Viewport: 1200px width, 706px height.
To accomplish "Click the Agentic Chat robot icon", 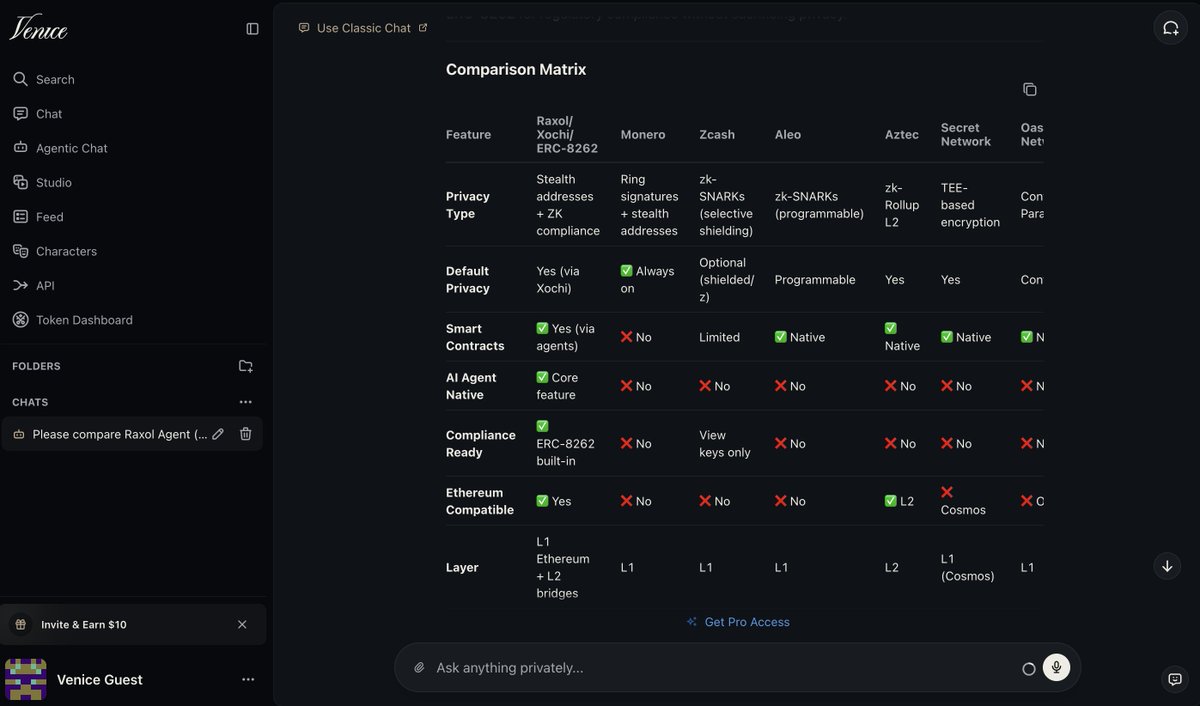I will pyautogui.click(x=20, y=148).
